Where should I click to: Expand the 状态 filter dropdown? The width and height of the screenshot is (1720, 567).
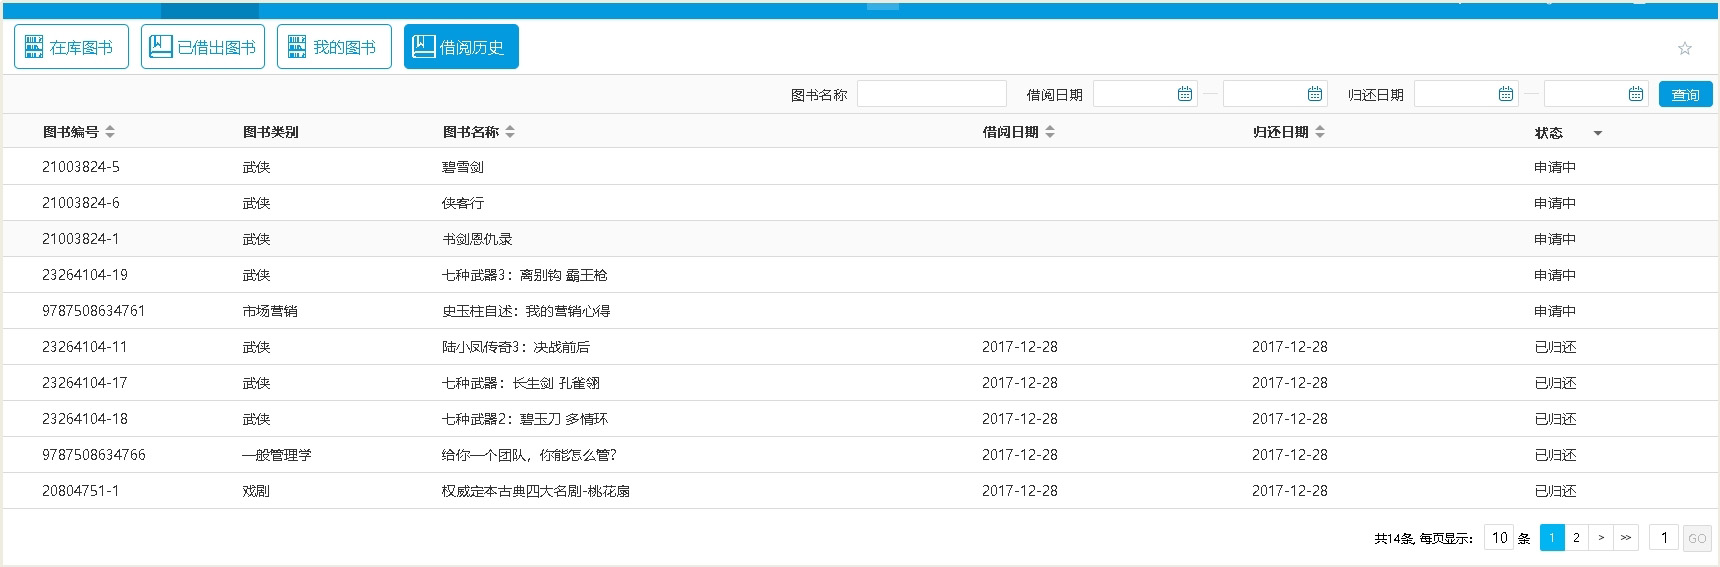pyautogui.click(x=1598, y=133)
